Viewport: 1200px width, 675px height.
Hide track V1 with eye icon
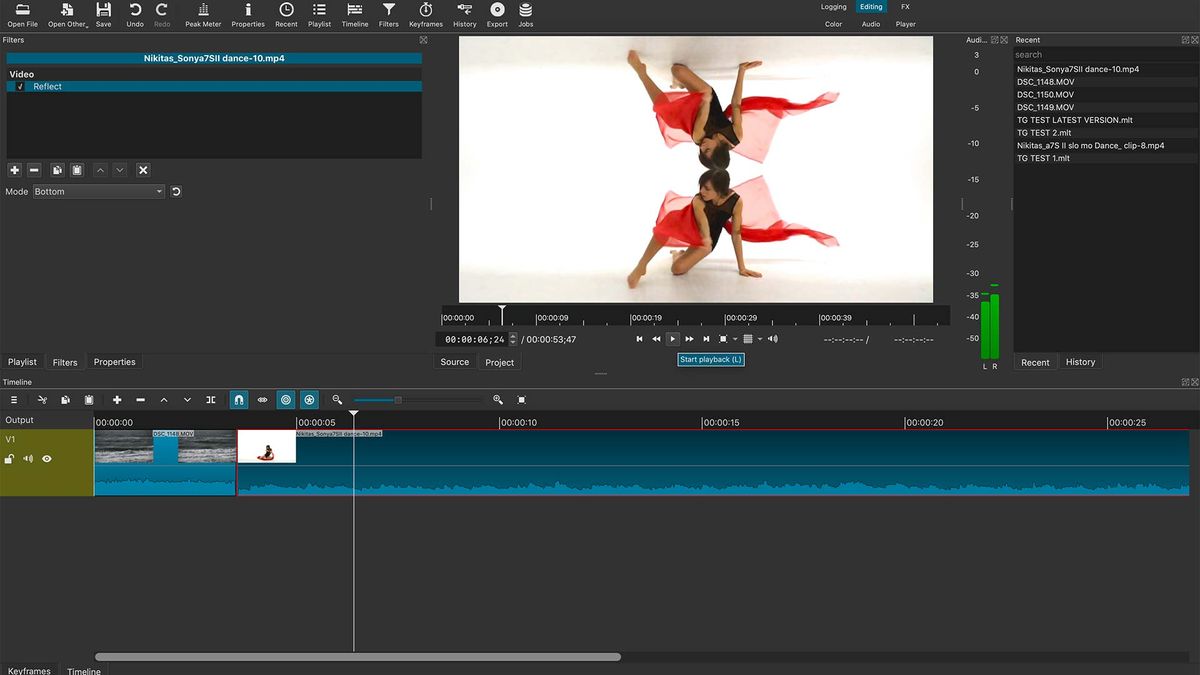pos(46,459)
